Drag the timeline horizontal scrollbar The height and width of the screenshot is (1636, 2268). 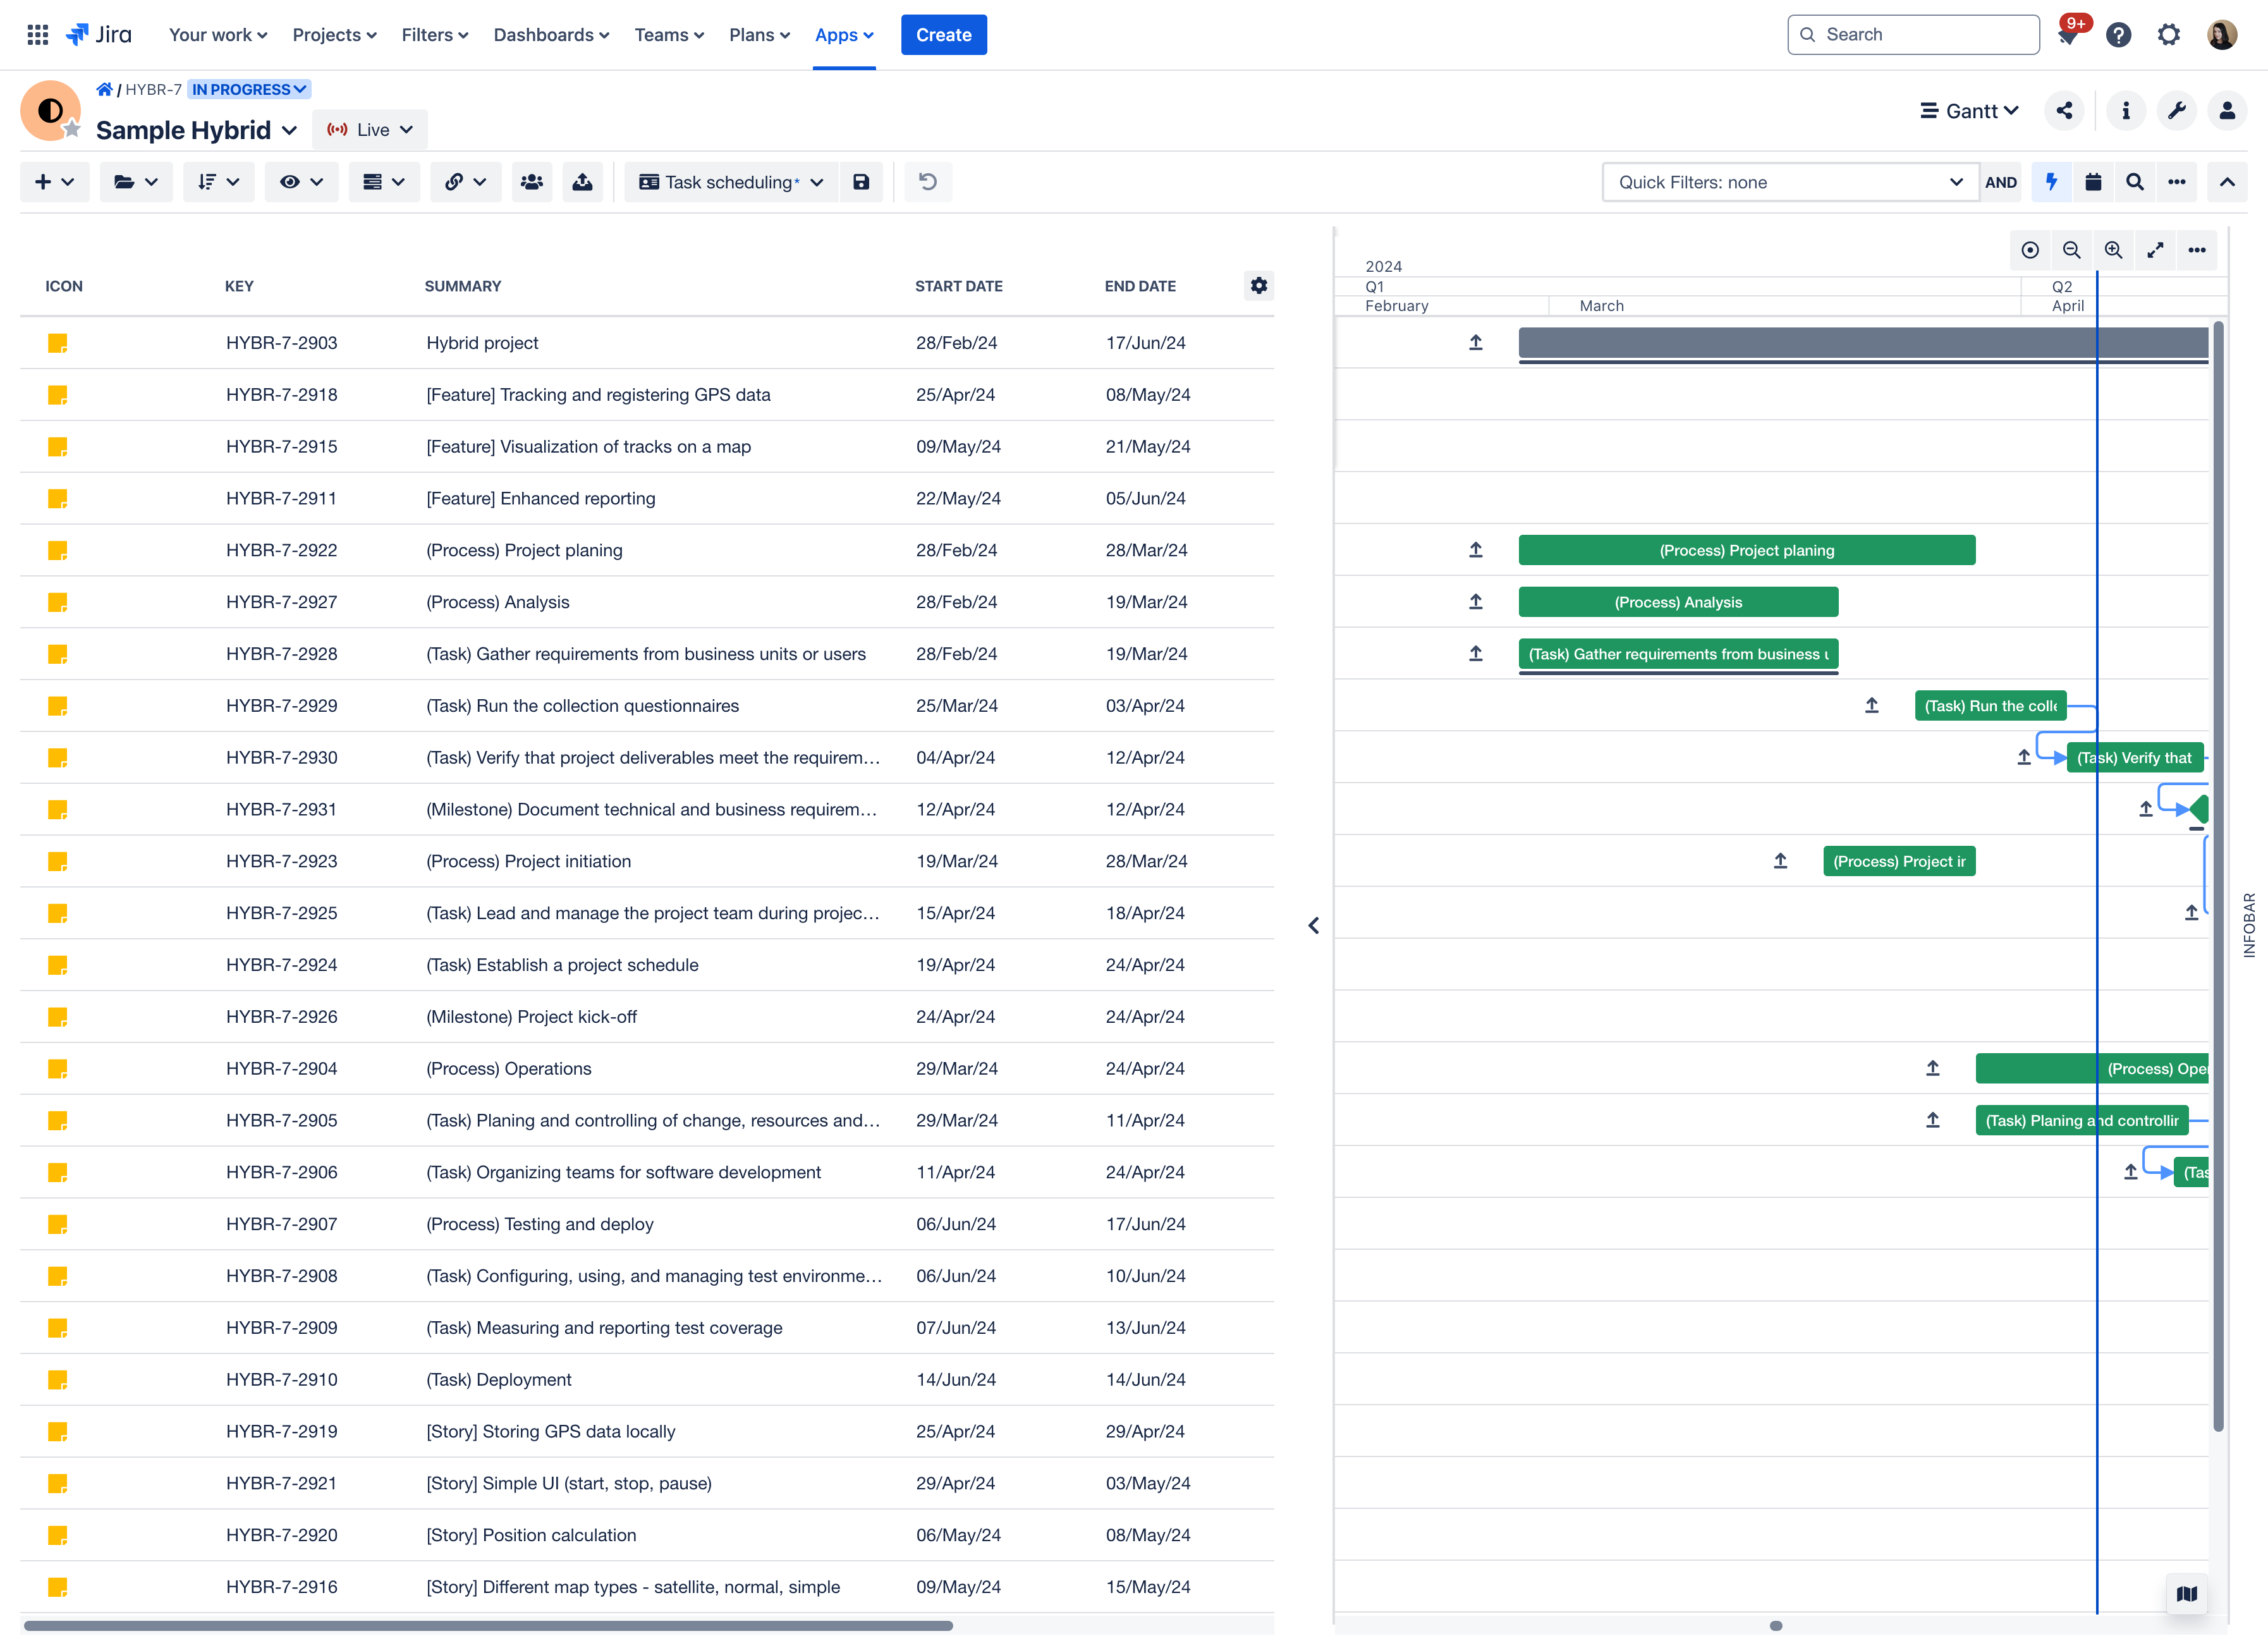[x=1780, y=1623]
